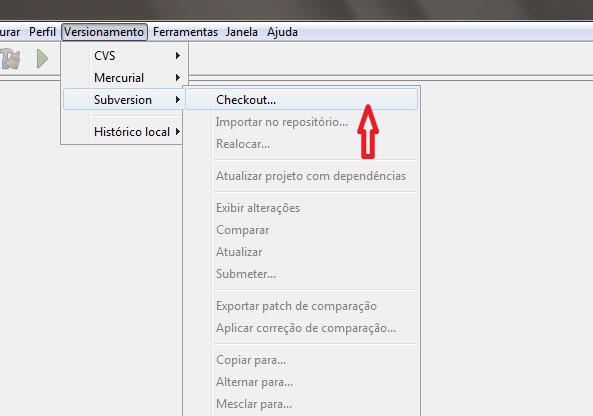This screenshot has height=416, width=593.
Task: Click the green Run Project play icon
Action: 42,59
